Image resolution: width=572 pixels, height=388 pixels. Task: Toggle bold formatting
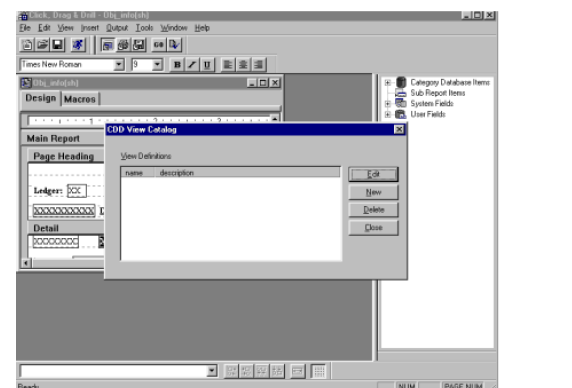(x=177, y=65)
